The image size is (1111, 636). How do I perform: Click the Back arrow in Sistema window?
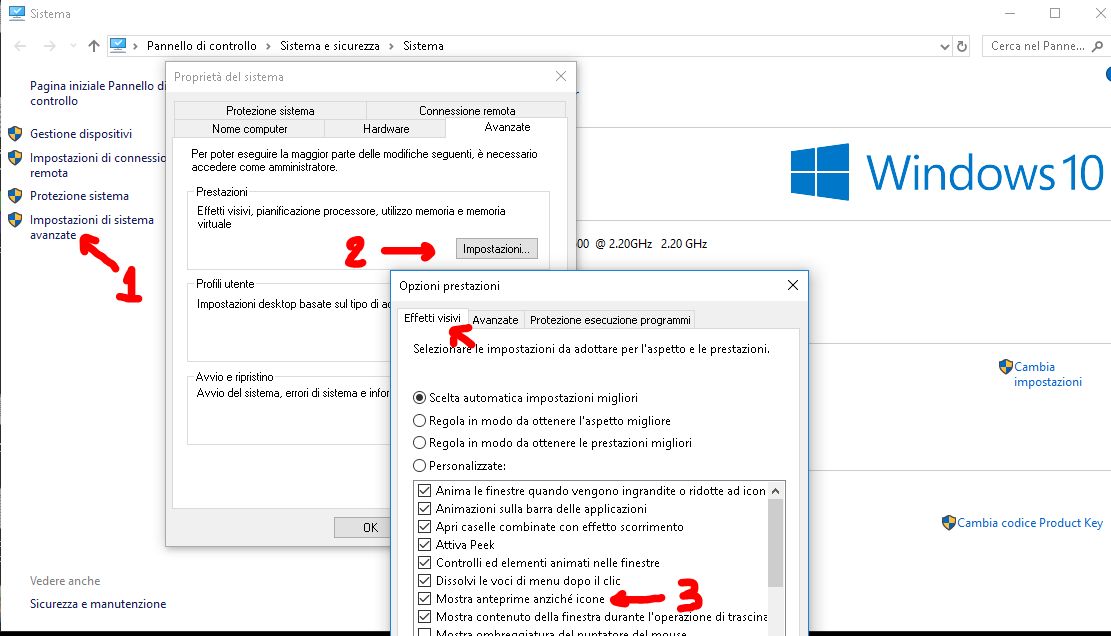click(x=20, y=46)
